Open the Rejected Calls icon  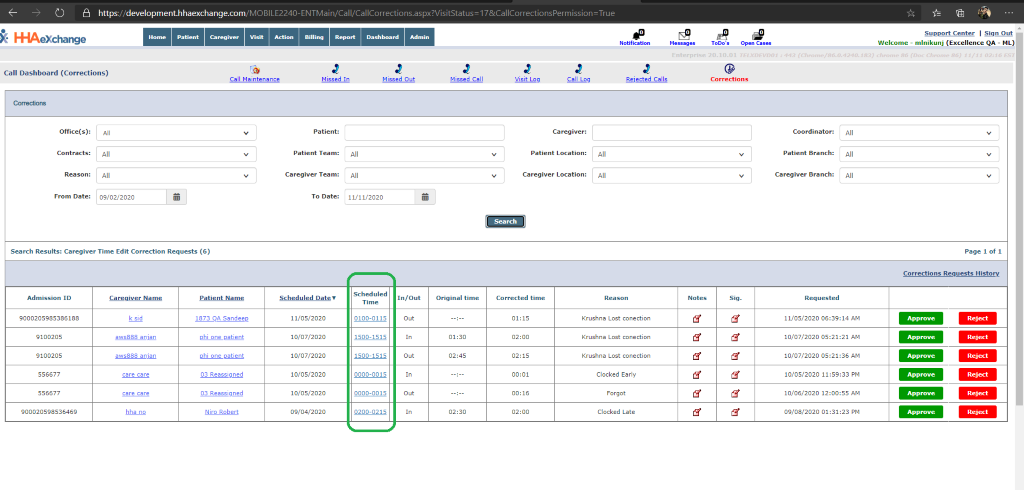point(646,69)
